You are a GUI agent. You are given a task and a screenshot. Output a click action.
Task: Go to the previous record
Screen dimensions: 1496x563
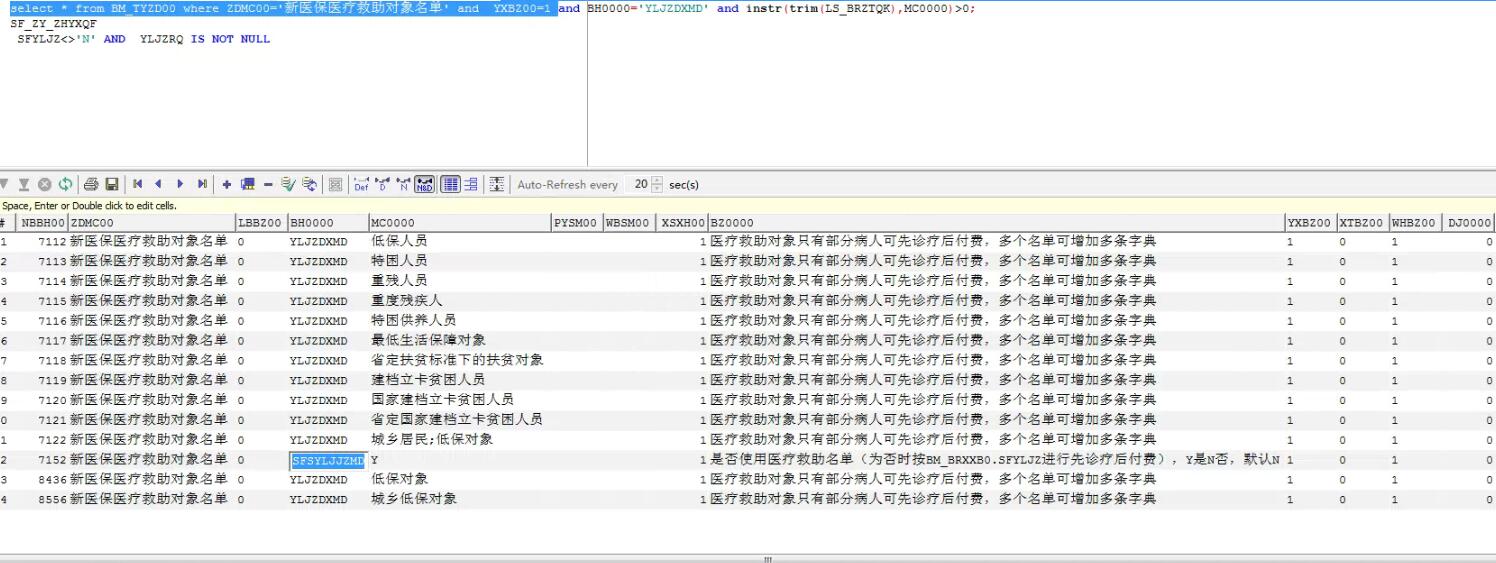point(158,185)
